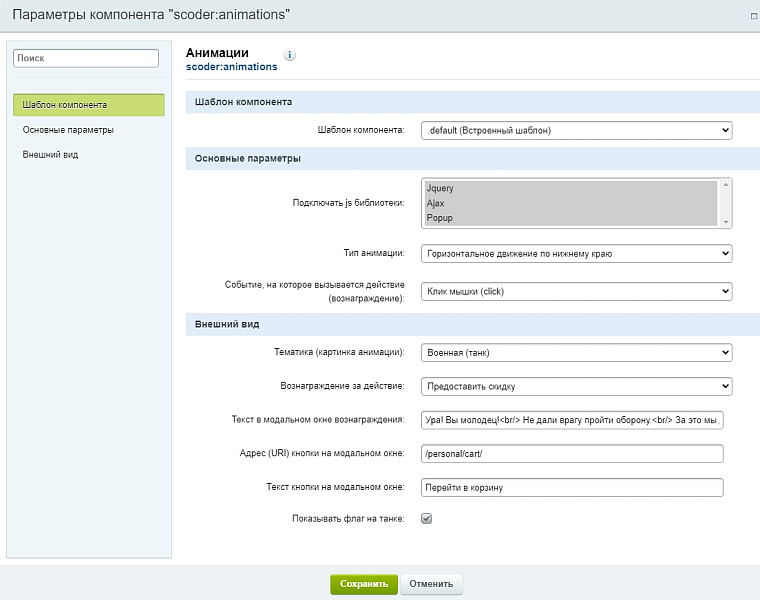760x600 pixels.
Task: Focus the Поиск search field
Action: pyautogui.click(x=85, y=59)
